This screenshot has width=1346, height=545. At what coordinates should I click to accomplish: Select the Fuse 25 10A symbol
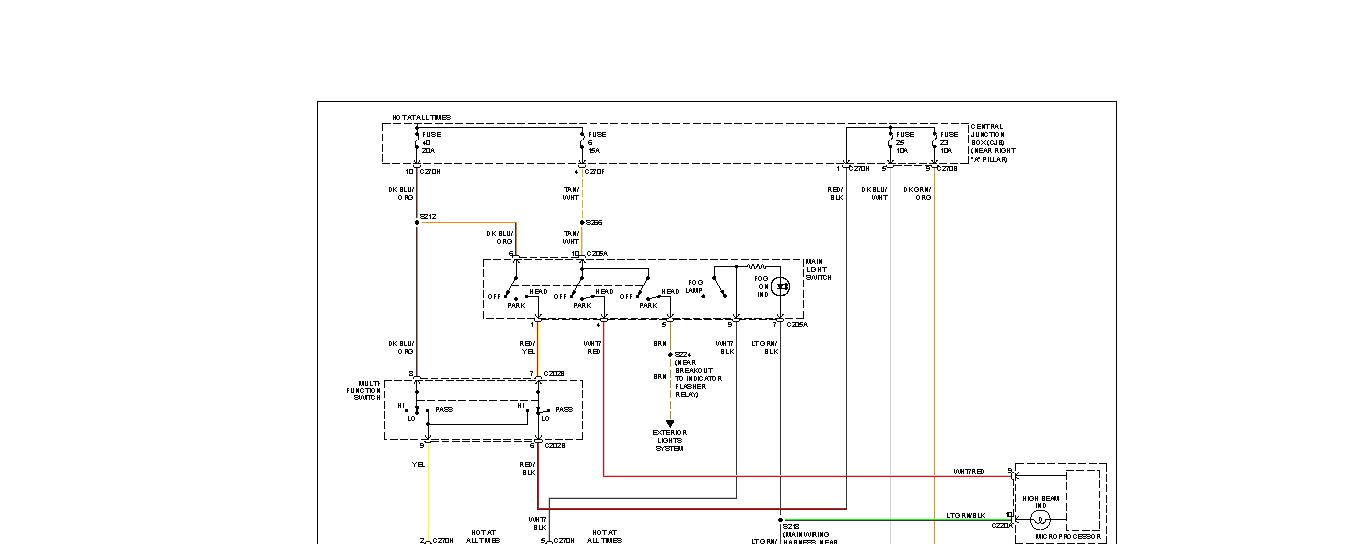pos(890,143)
